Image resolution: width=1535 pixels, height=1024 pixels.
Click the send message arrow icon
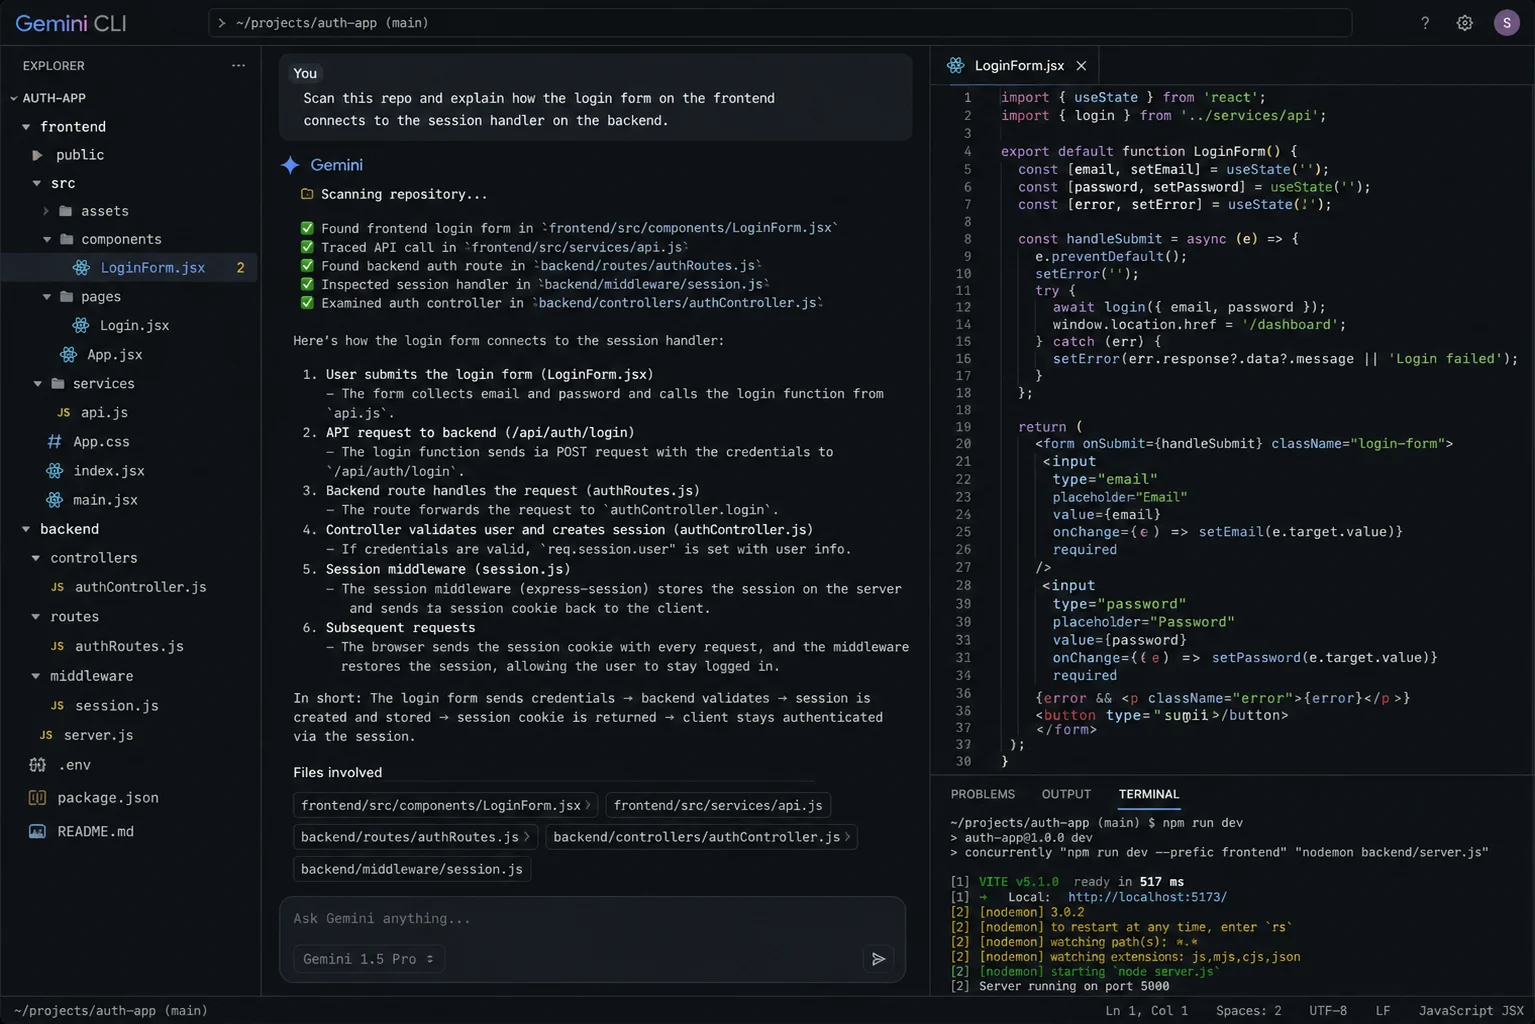click(x=878, y=959)
